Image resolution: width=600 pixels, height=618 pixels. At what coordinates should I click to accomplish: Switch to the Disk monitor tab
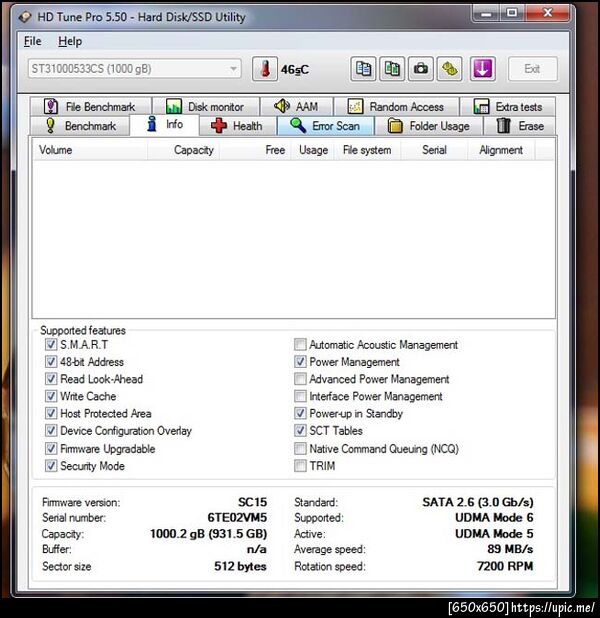click(x=206, y=106)
